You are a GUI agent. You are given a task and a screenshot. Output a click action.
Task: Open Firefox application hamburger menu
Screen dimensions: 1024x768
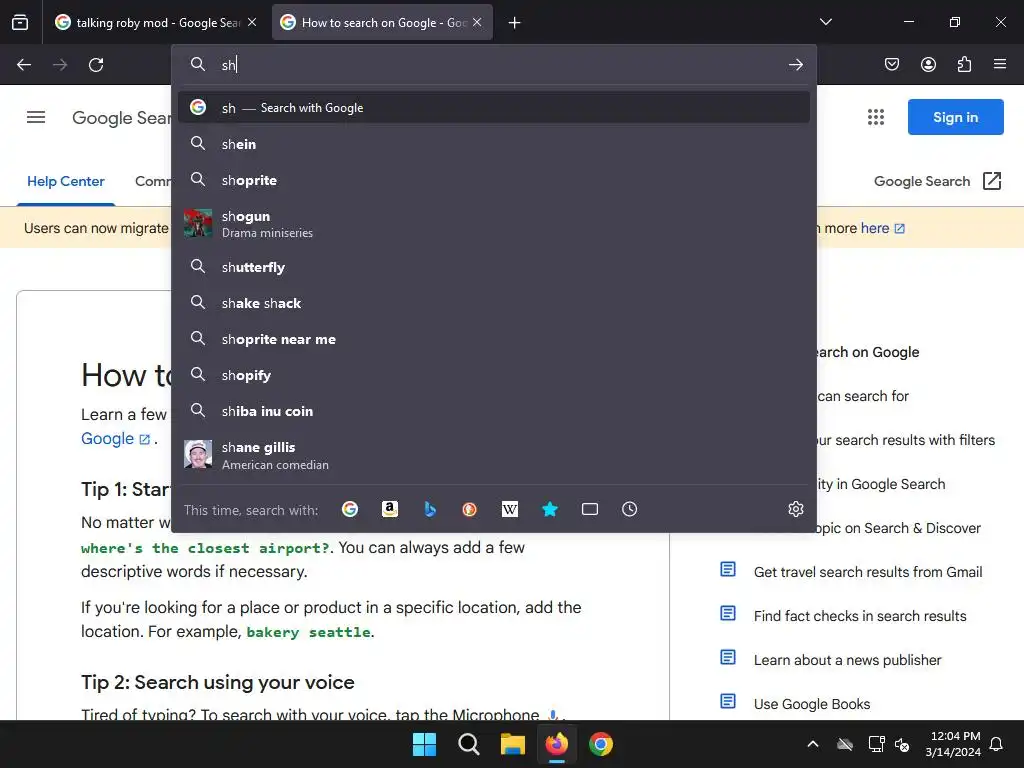1000,64
